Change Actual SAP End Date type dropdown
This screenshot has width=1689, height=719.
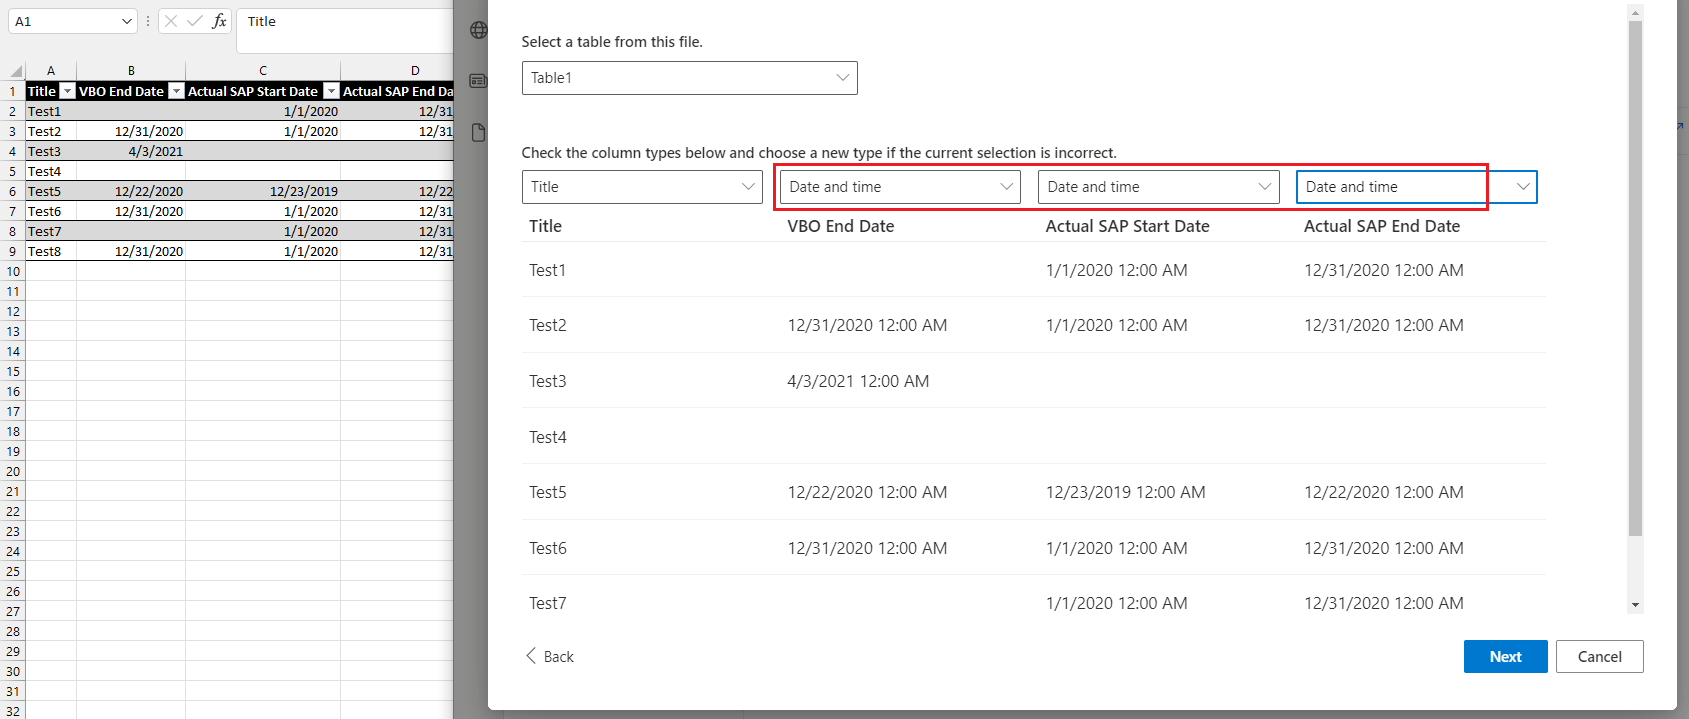click(x=1416, y=187)
